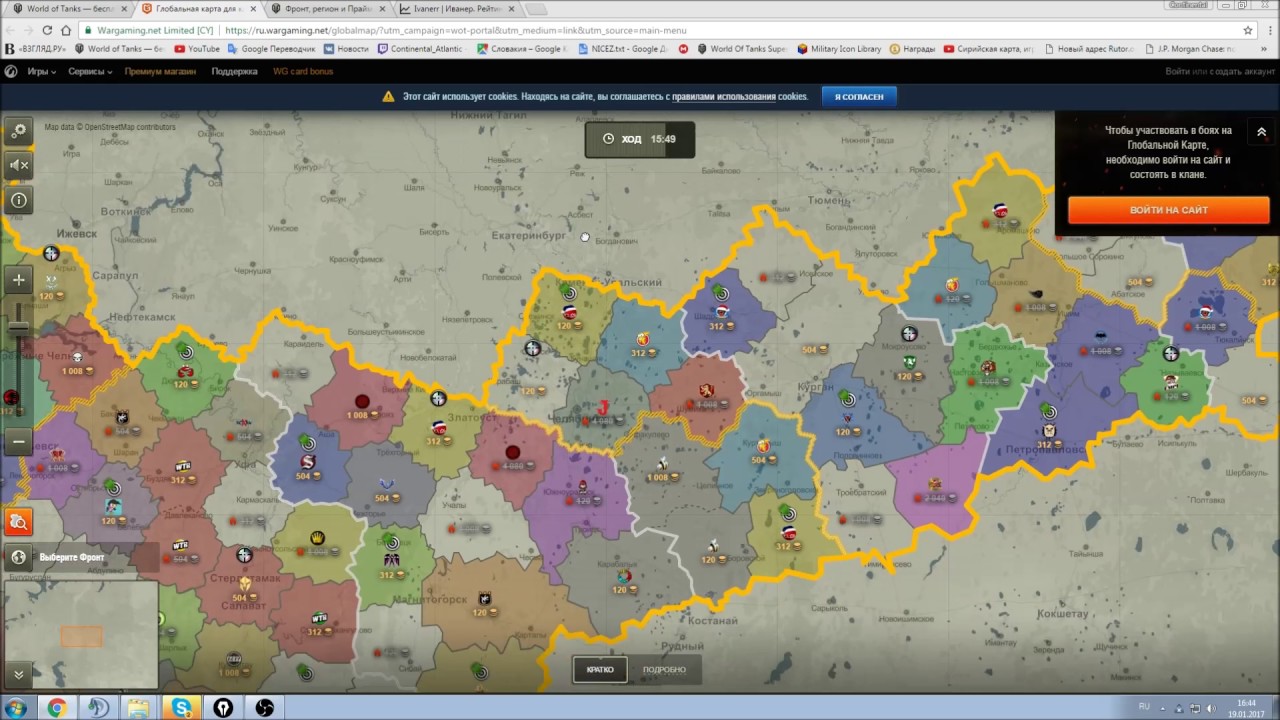The height and width of the screenshot is (720, 1280).
Task: Click the Войти login link
Action: coord(1177,72)
